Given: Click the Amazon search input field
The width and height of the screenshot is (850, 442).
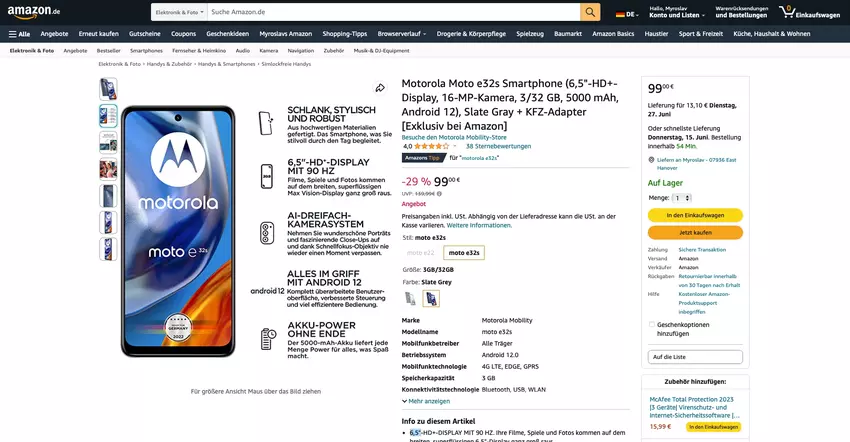Looking at the screenshot, I should (390, 12).
